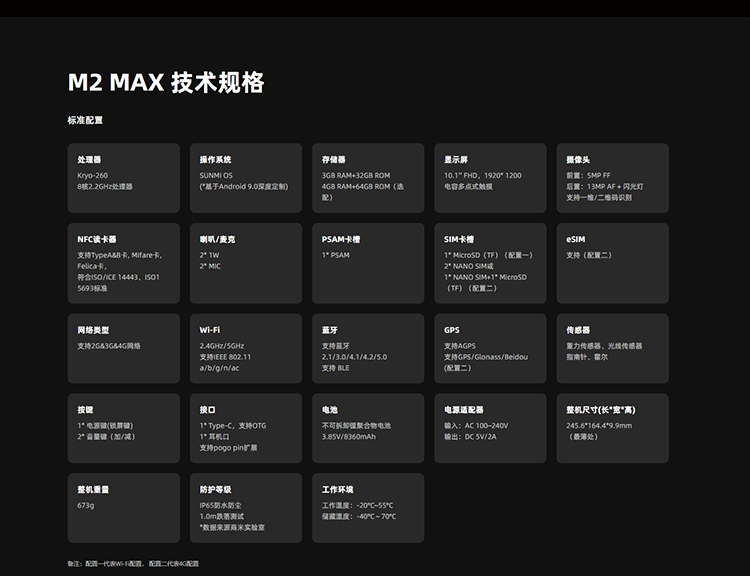The image size is (750, 576).
Task: Click the 电池 card title
Action: point(330,410)
